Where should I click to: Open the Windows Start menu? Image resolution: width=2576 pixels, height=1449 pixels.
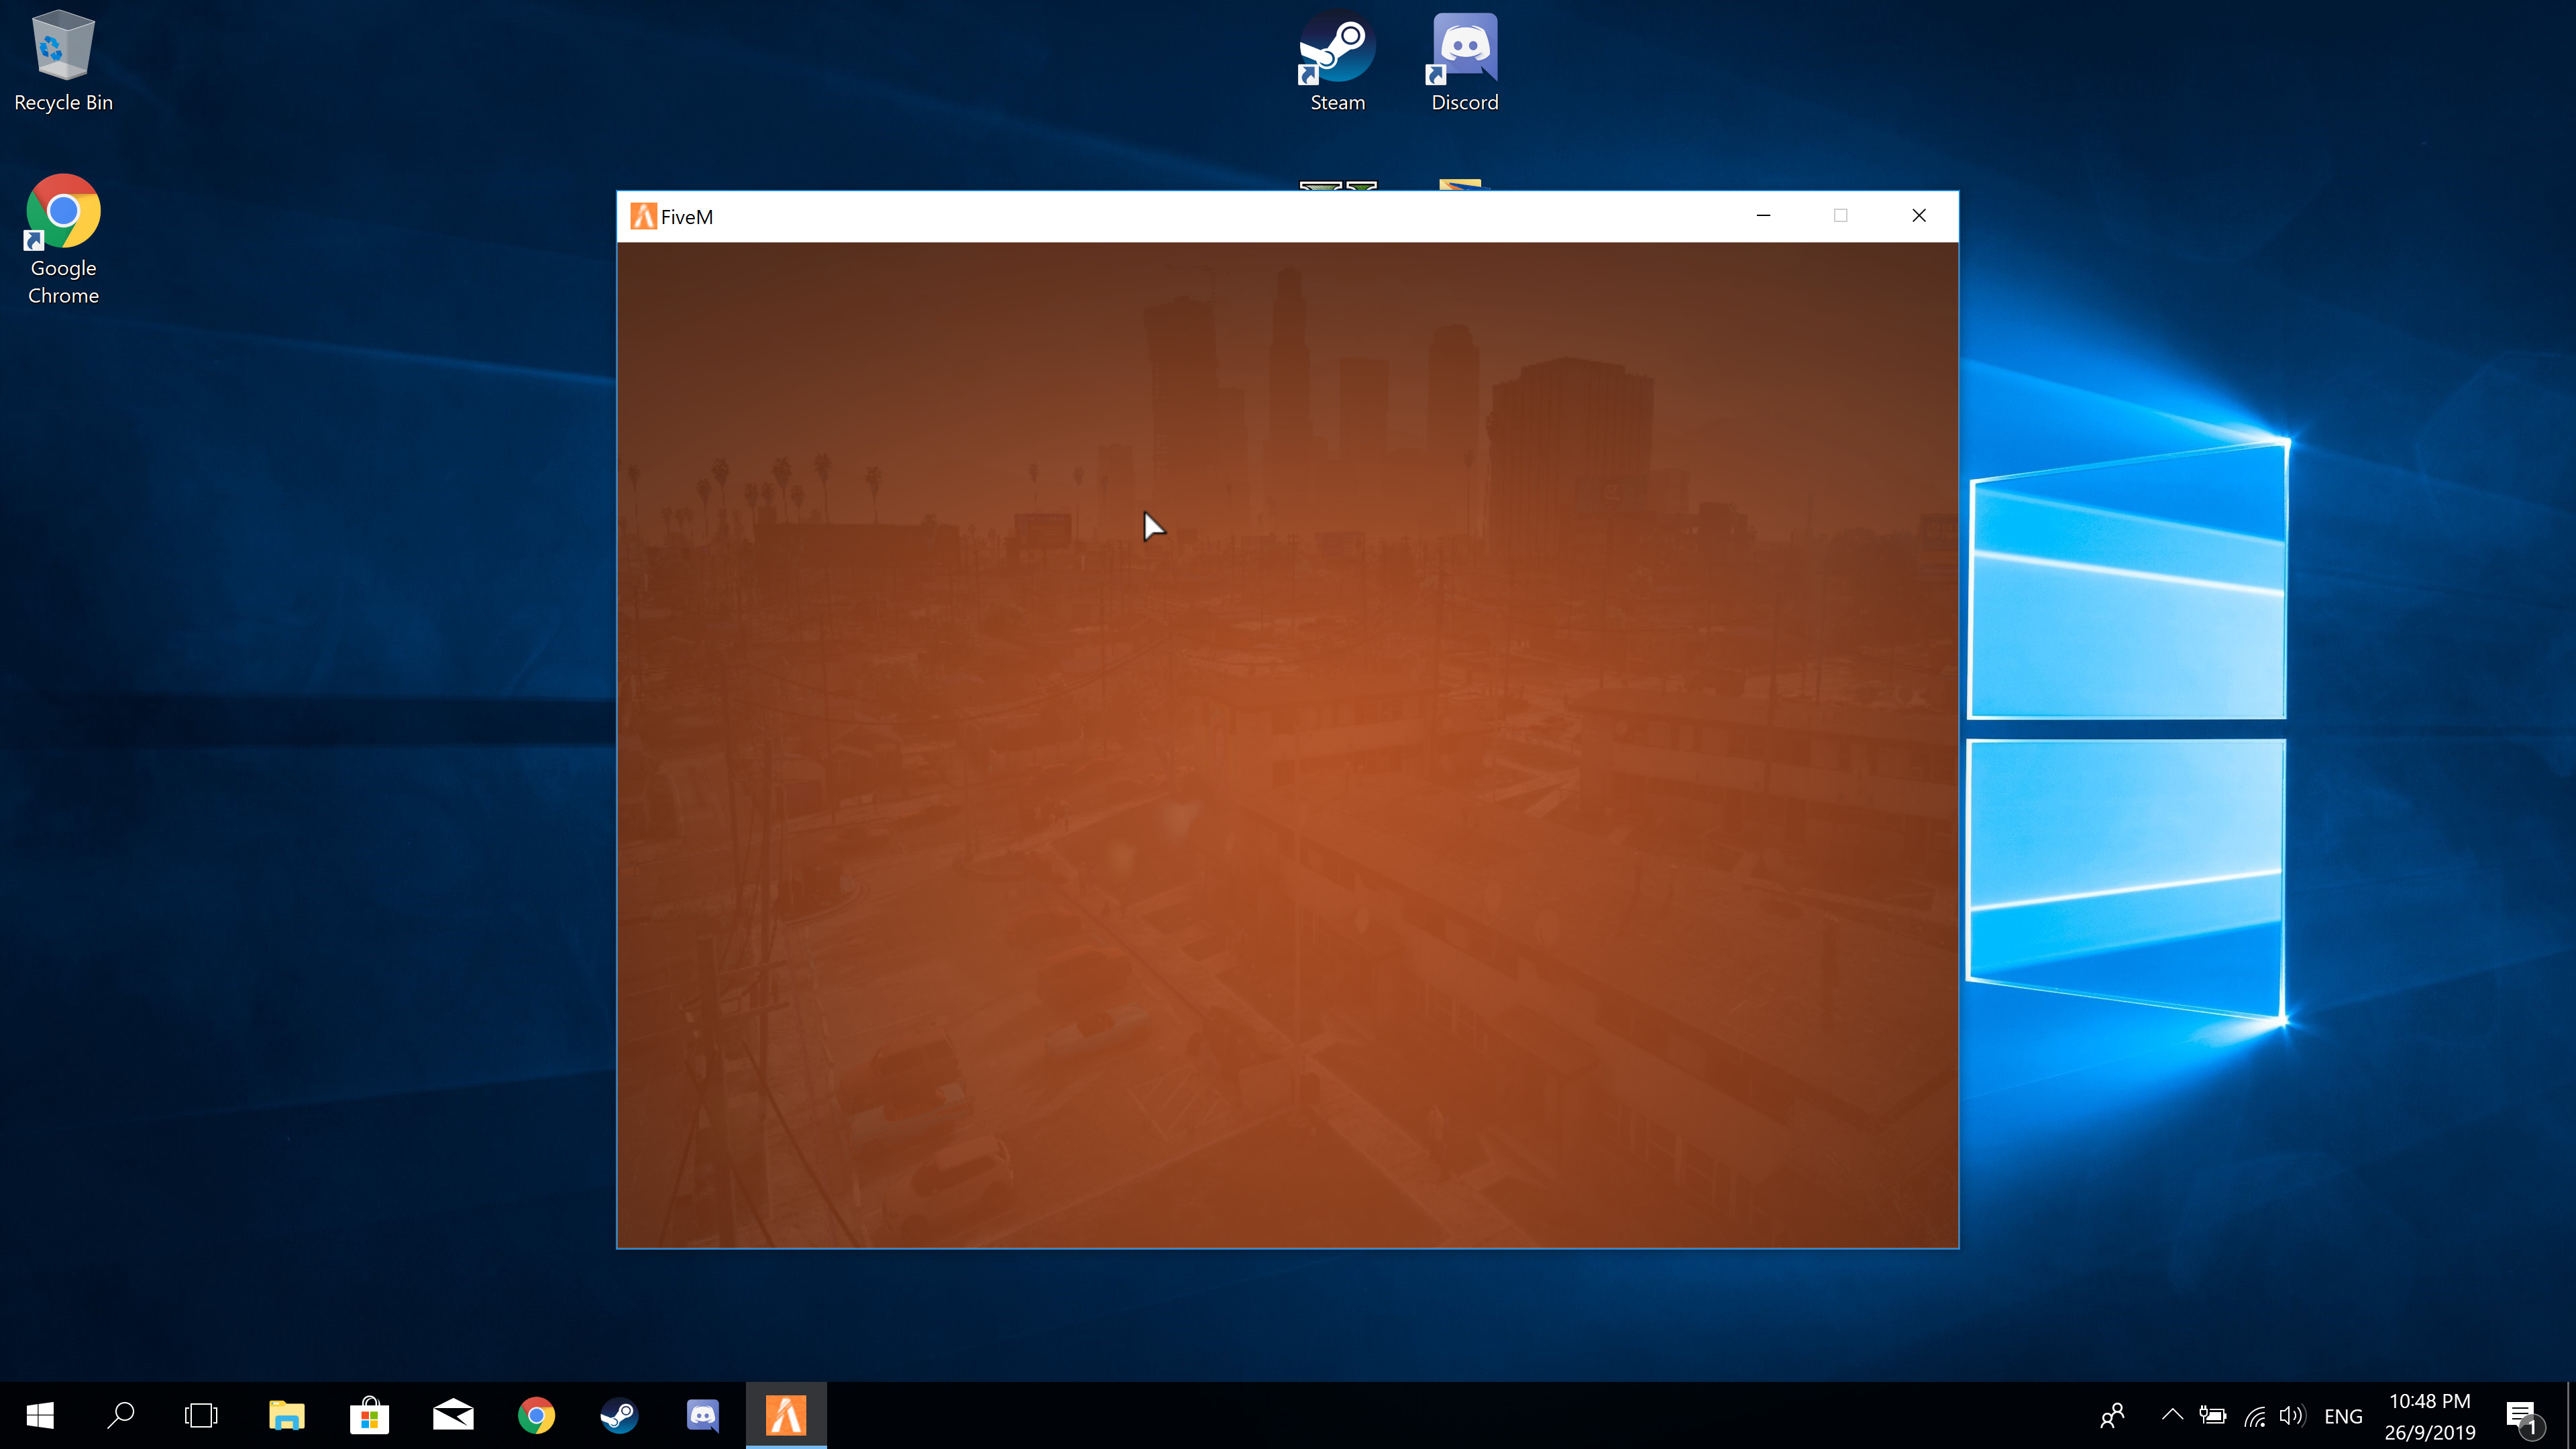[x=40, y=1415]
